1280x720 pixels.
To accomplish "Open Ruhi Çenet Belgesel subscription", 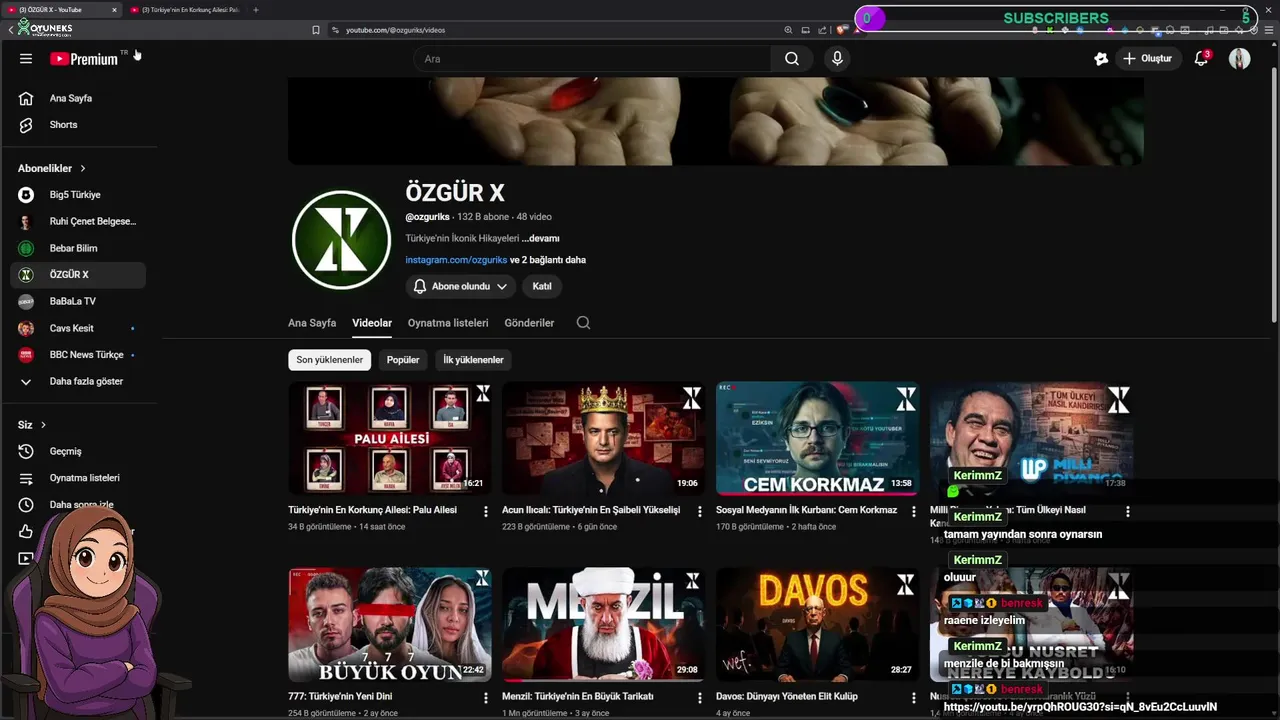I will tap(78, 221).
